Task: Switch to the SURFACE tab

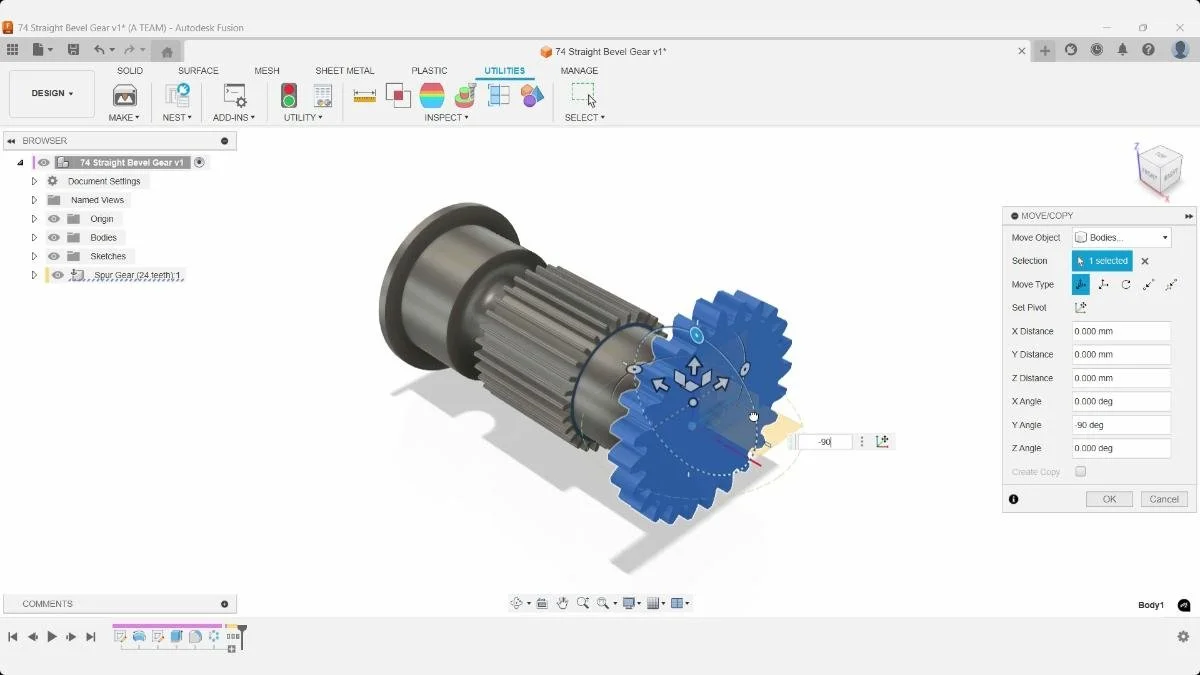Action: (198, 71)
